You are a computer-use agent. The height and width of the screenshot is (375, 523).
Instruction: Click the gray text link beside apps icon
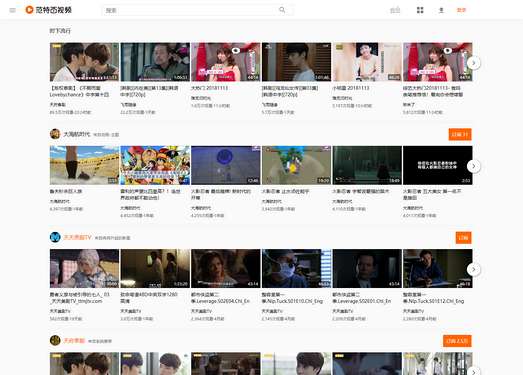point(395,10)
